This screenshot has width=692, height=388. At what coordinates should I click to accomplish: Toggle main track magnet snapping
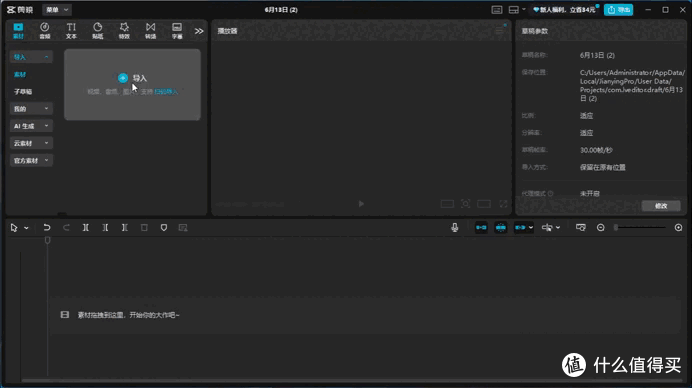481,227
